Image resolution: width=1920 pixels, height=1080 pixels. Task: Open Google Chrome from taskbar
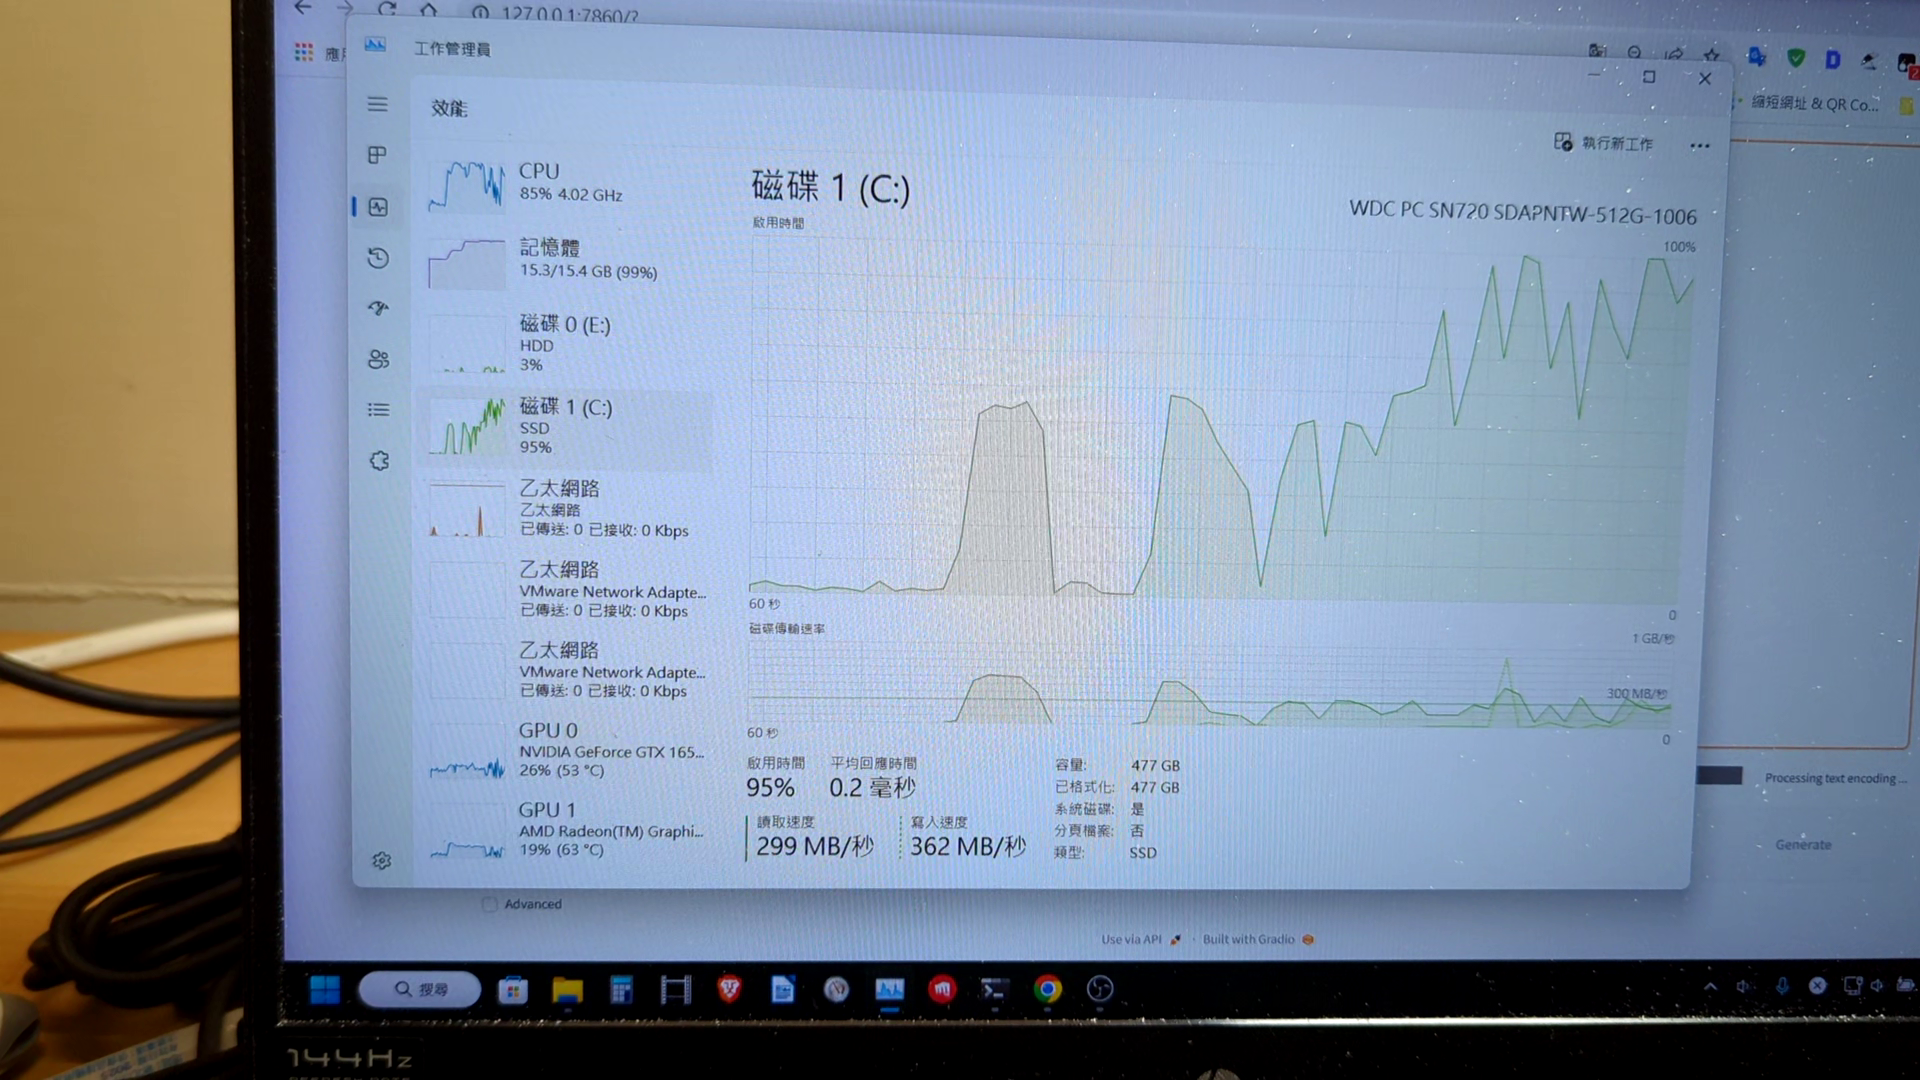click(x=1048, y=989)
